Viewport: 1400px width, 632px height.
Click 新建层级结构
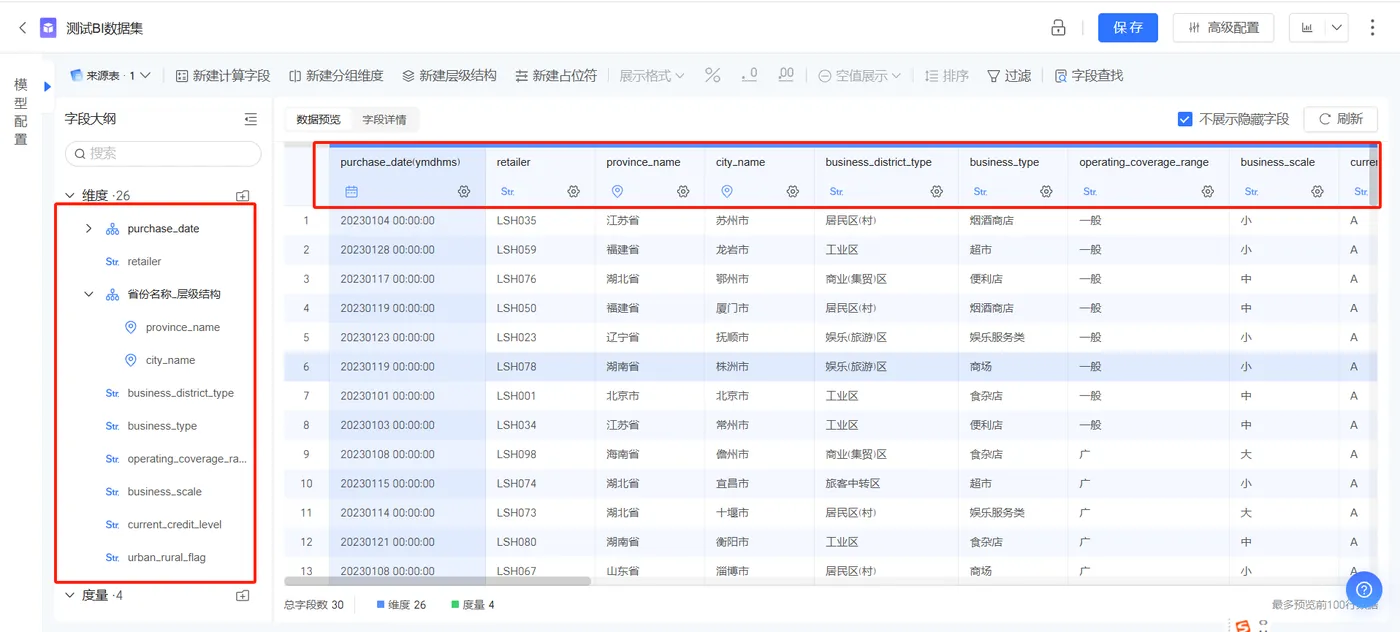[x=449, y=76]
